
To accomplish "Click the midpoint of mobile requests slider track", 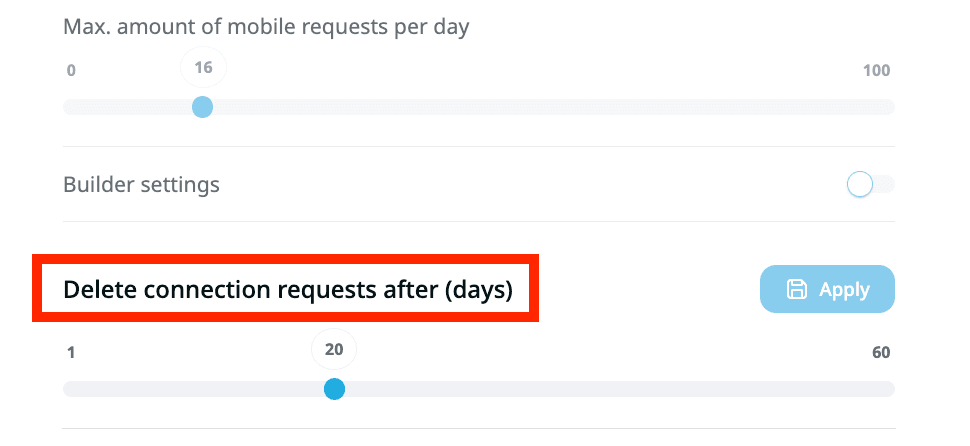I will point(479,107).
